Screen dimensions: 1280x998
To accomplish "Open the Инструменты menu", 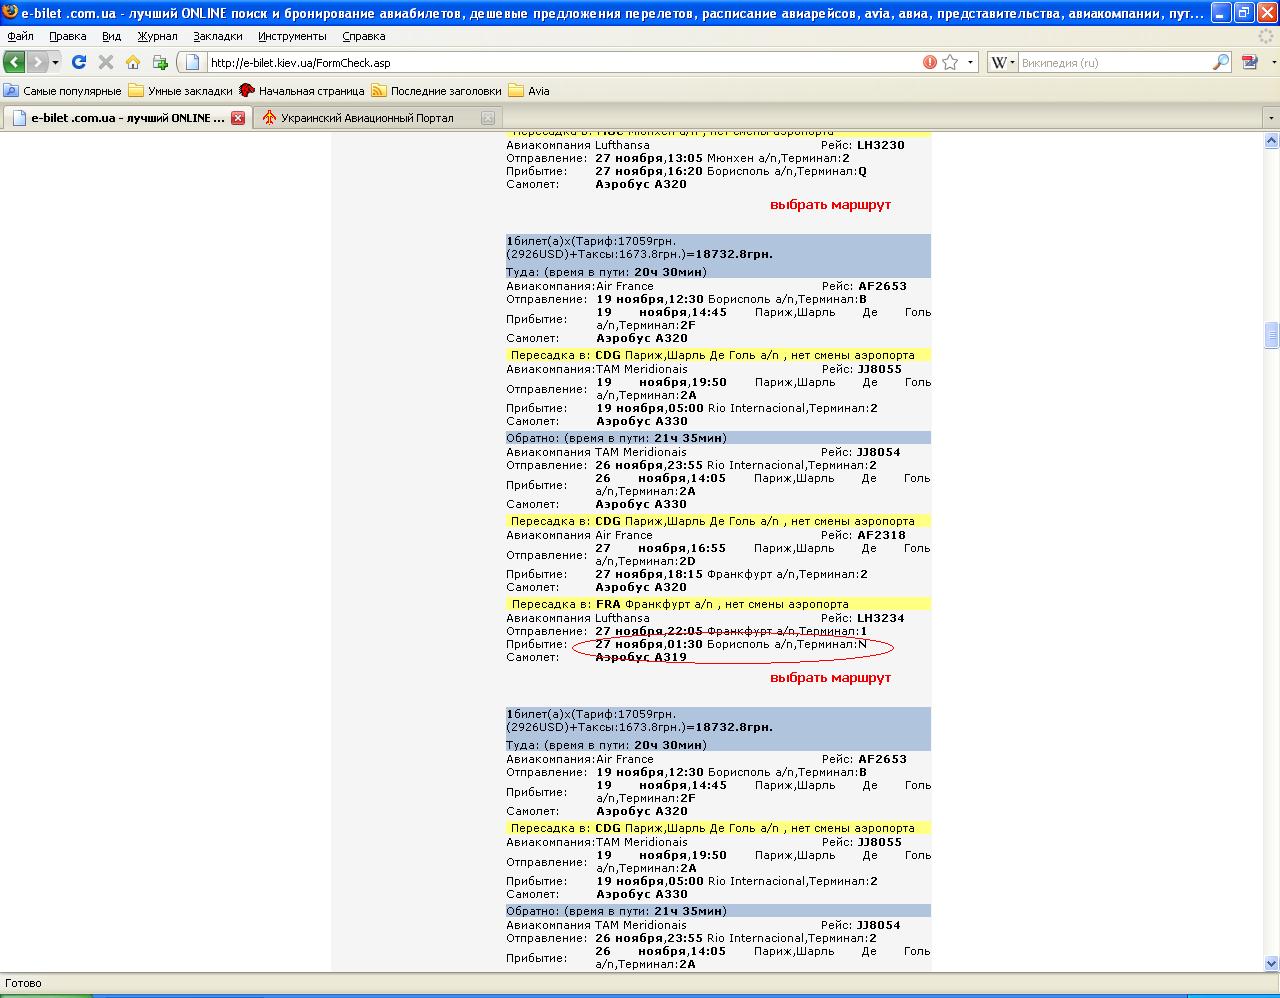I will tap(291, 36).
